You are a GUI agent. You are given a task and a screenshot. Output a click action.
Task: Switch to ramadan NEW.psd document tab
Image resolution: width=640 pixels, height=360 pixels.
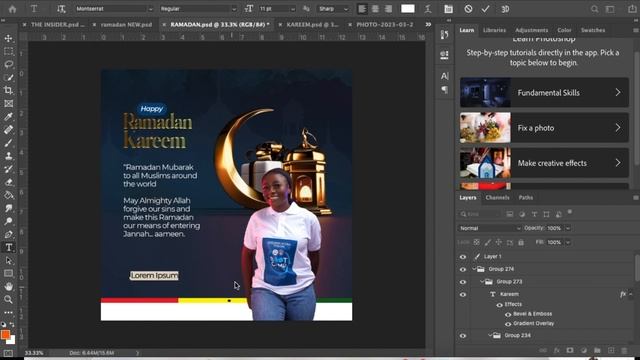(x=126, y=24)
